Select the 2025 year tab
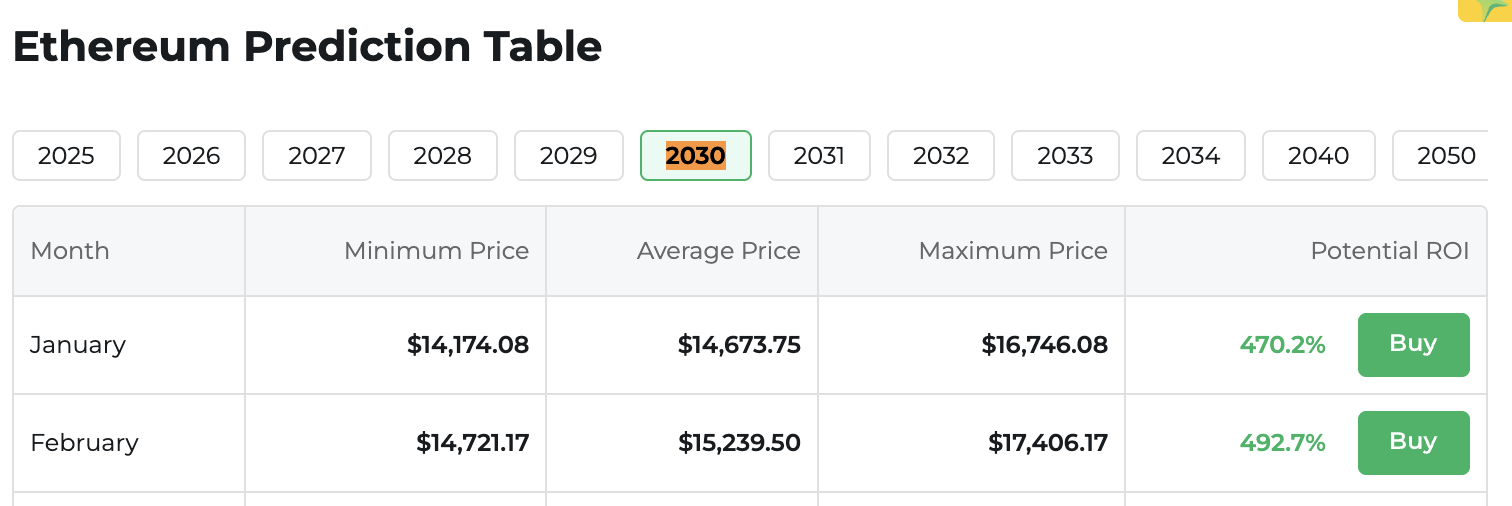The height and width of the screenshot is (506, 1512). coord(66,156)
